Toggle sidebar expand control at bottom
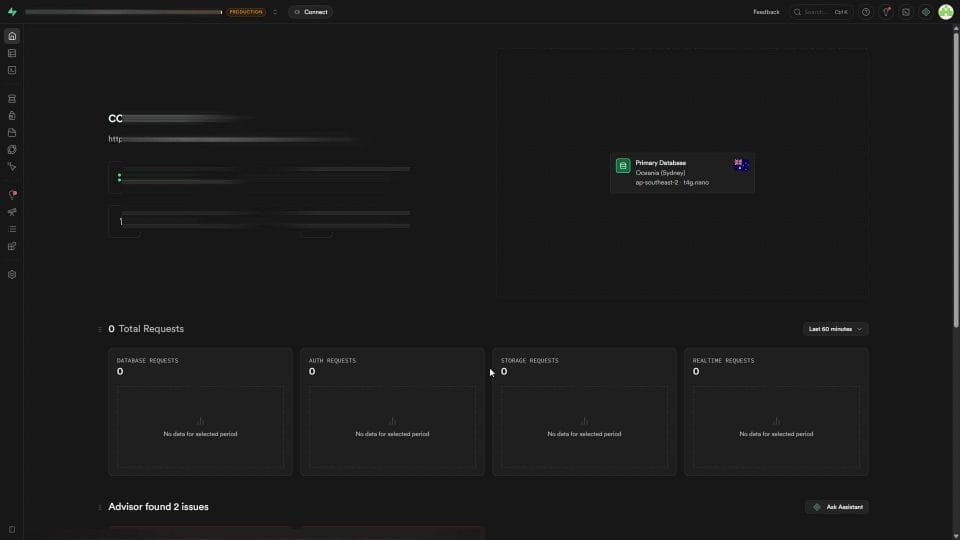The image size is (960, 540). (12, 530)
